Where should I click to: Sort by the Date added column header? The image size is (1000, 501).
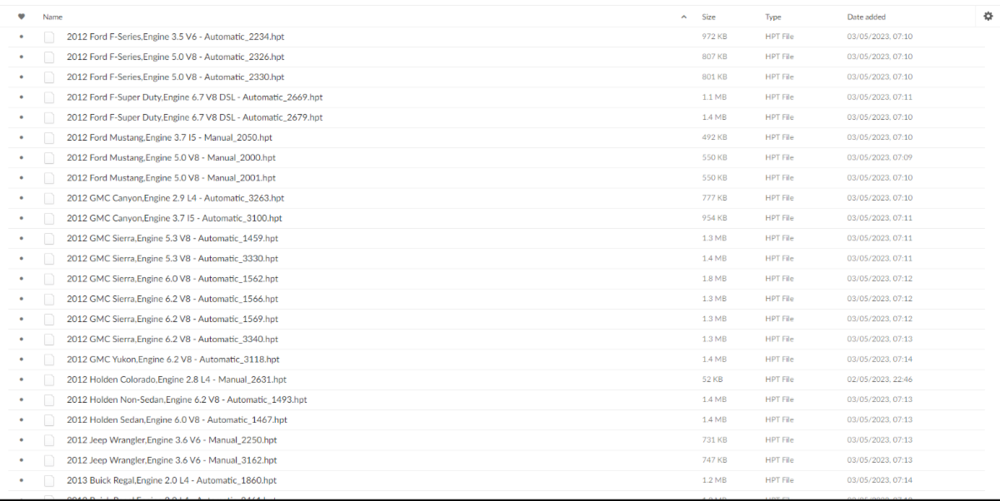(866, 17)
